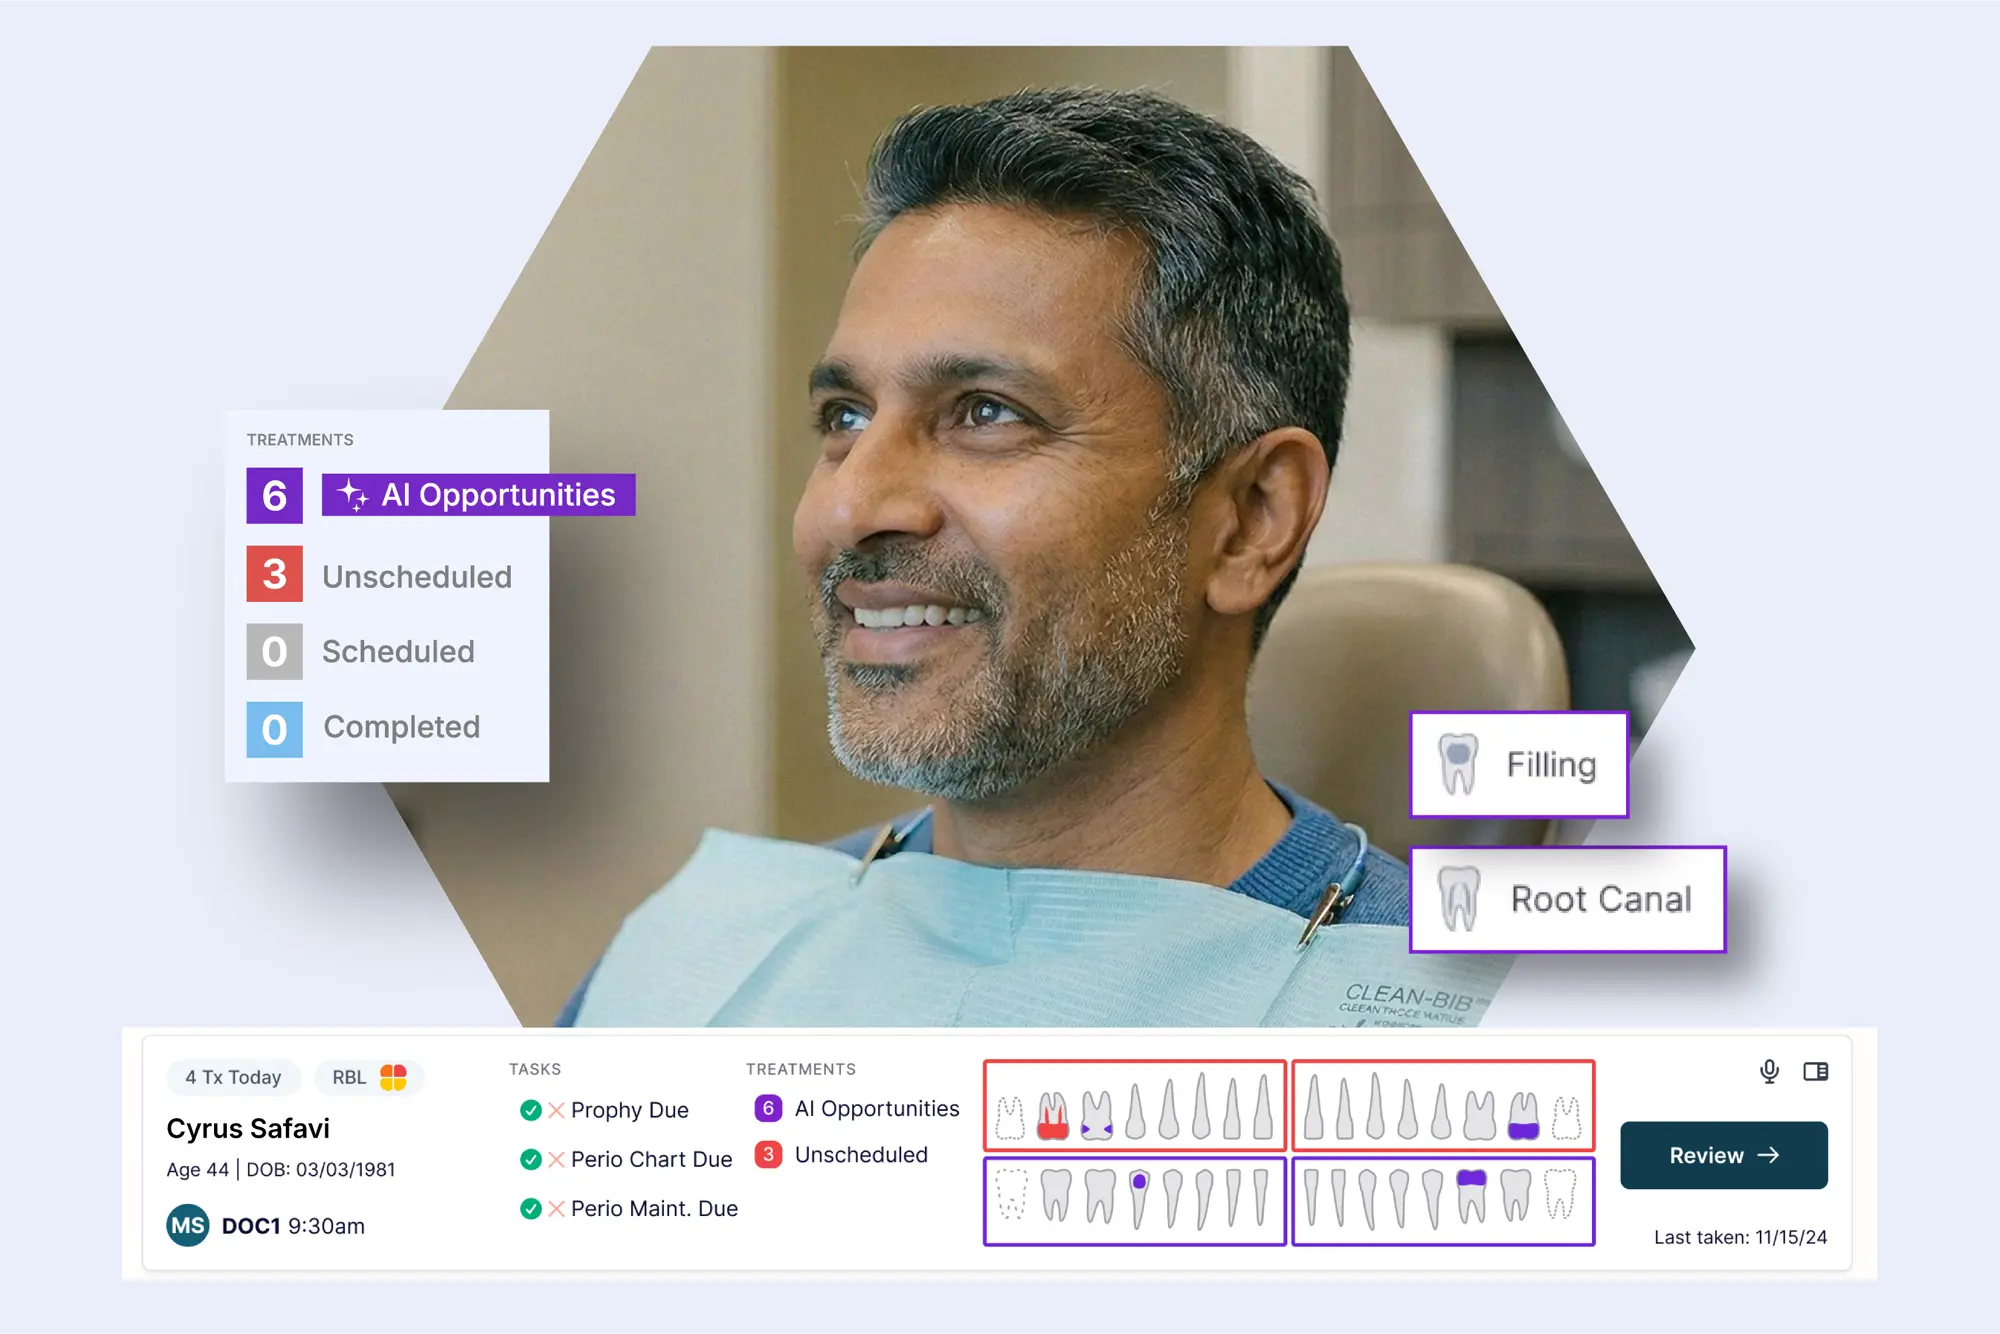The width and height of the screenshot is (2000, 1334).
Task: Dismiss Perio Maint. Due with red X
Action: click(557, 1208)
